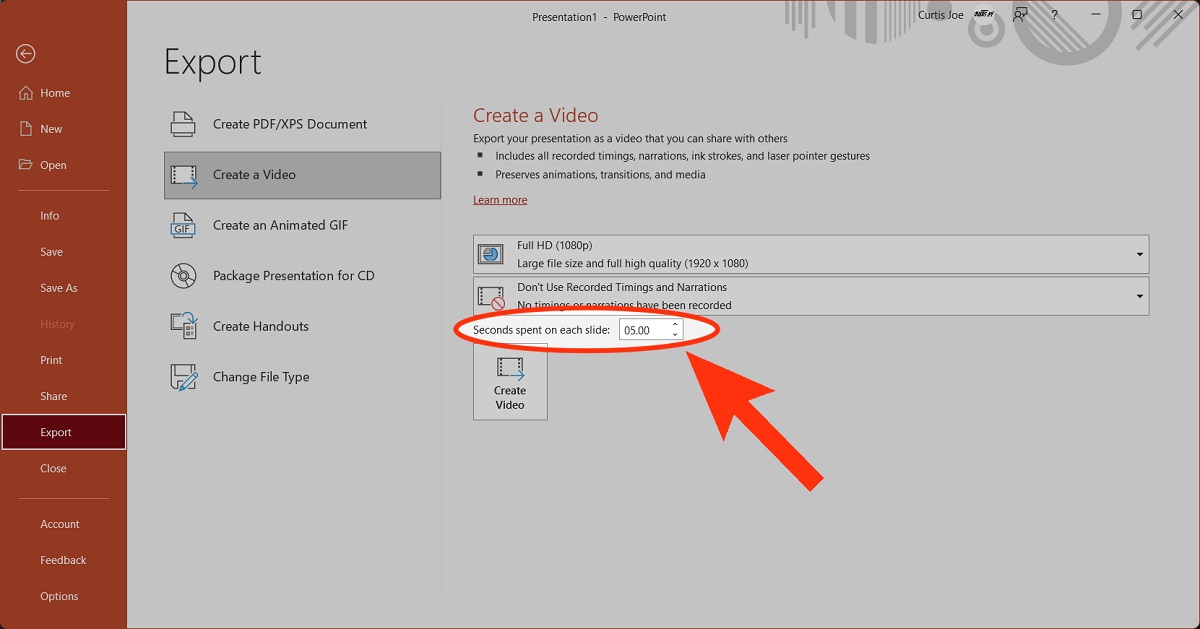The image size is (1200, 629).
Task: Follow the Learn more link
Action: pyautogui.click(x=500, y=200)
